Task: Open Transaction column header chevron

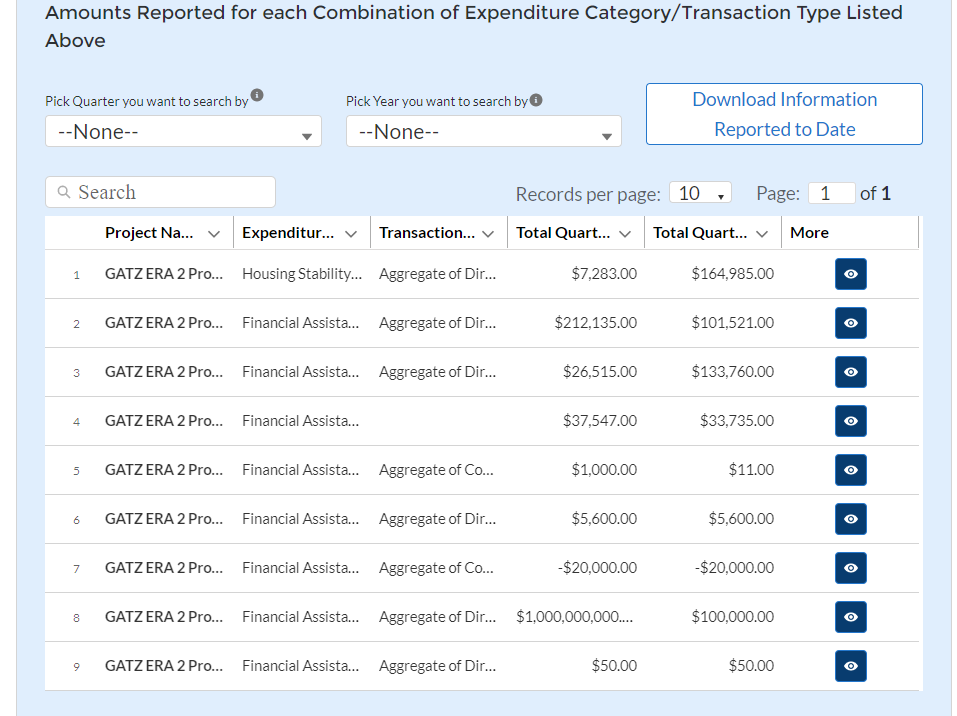Action: pos(487,234)
